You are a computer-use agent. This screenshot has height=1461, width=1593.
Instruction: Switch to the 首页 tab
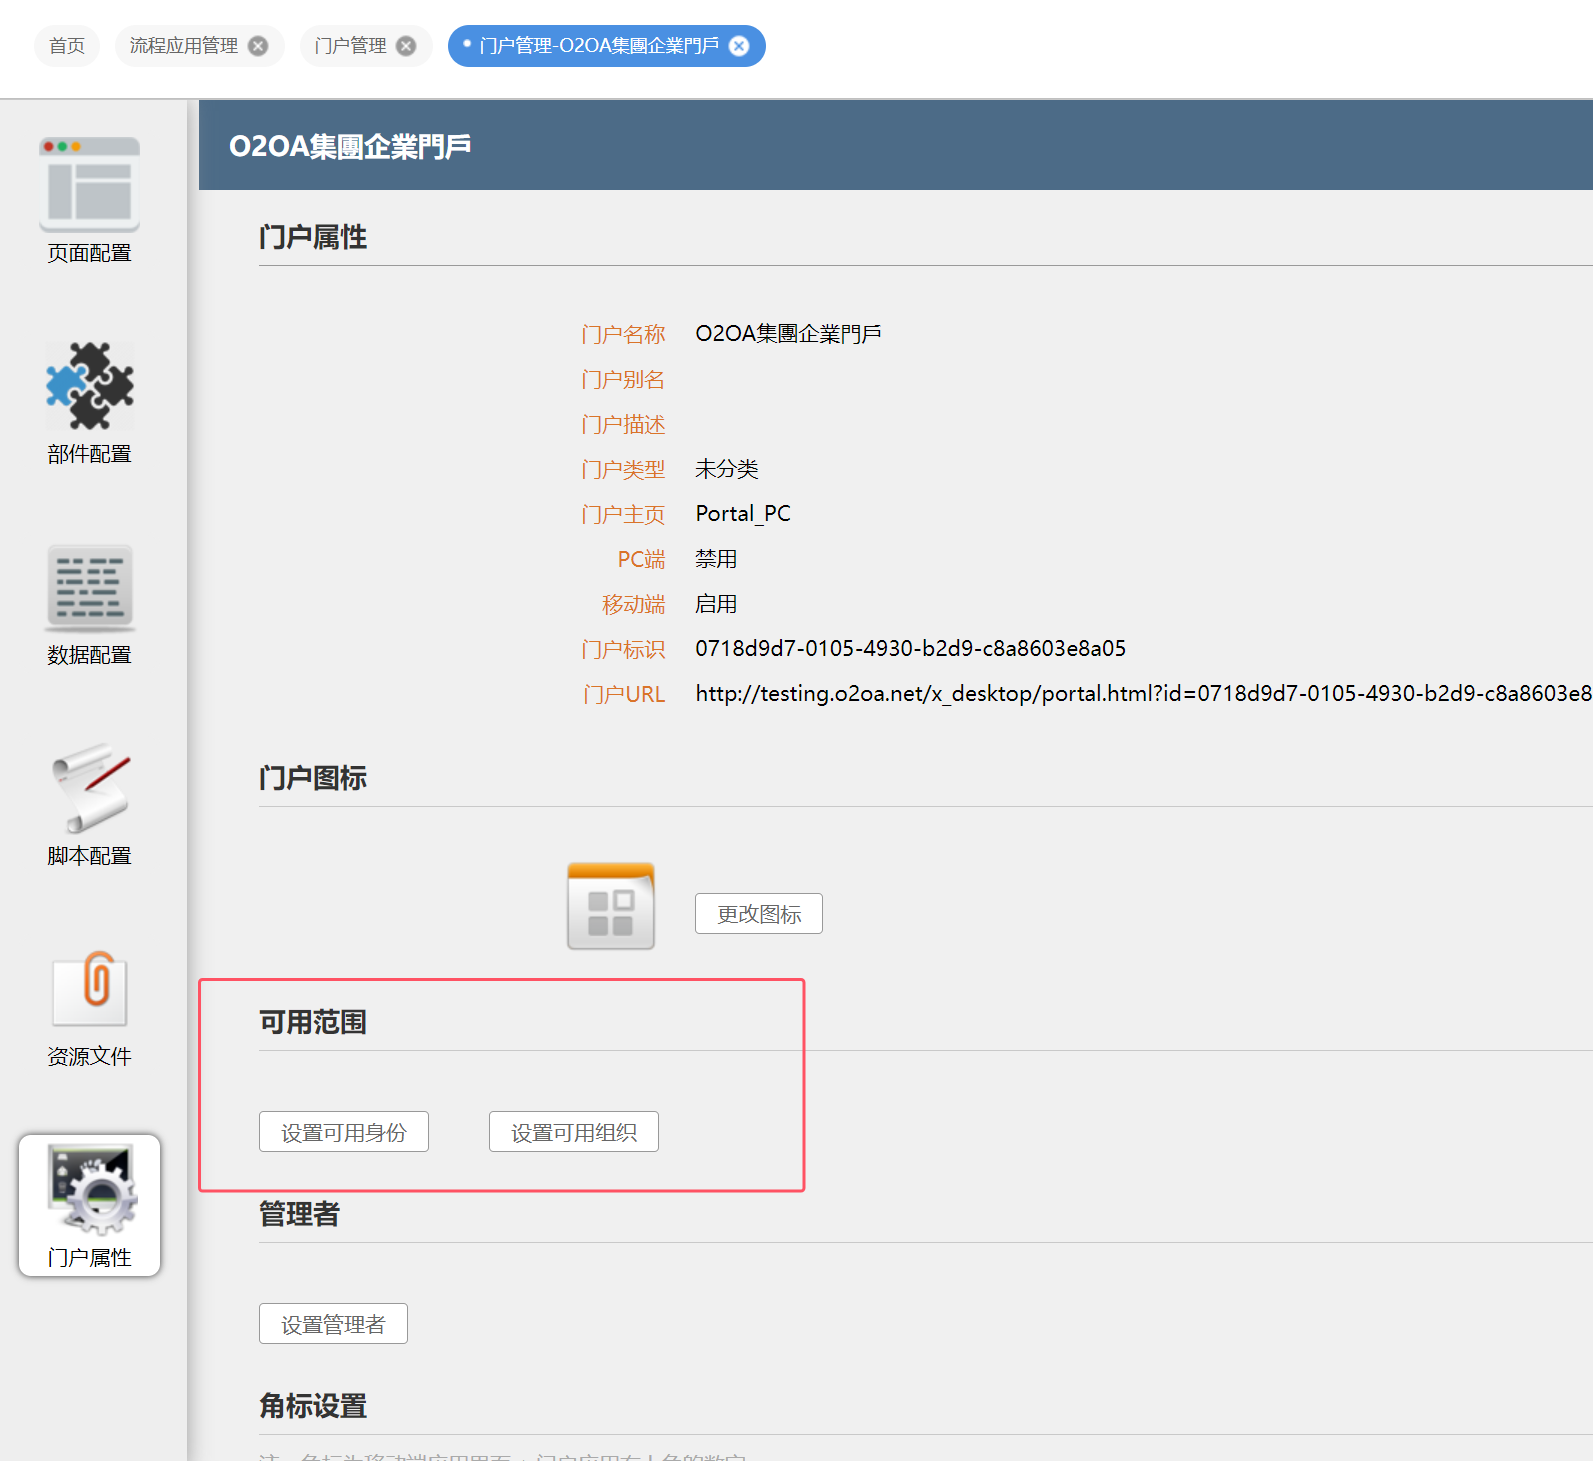(67, 46)
